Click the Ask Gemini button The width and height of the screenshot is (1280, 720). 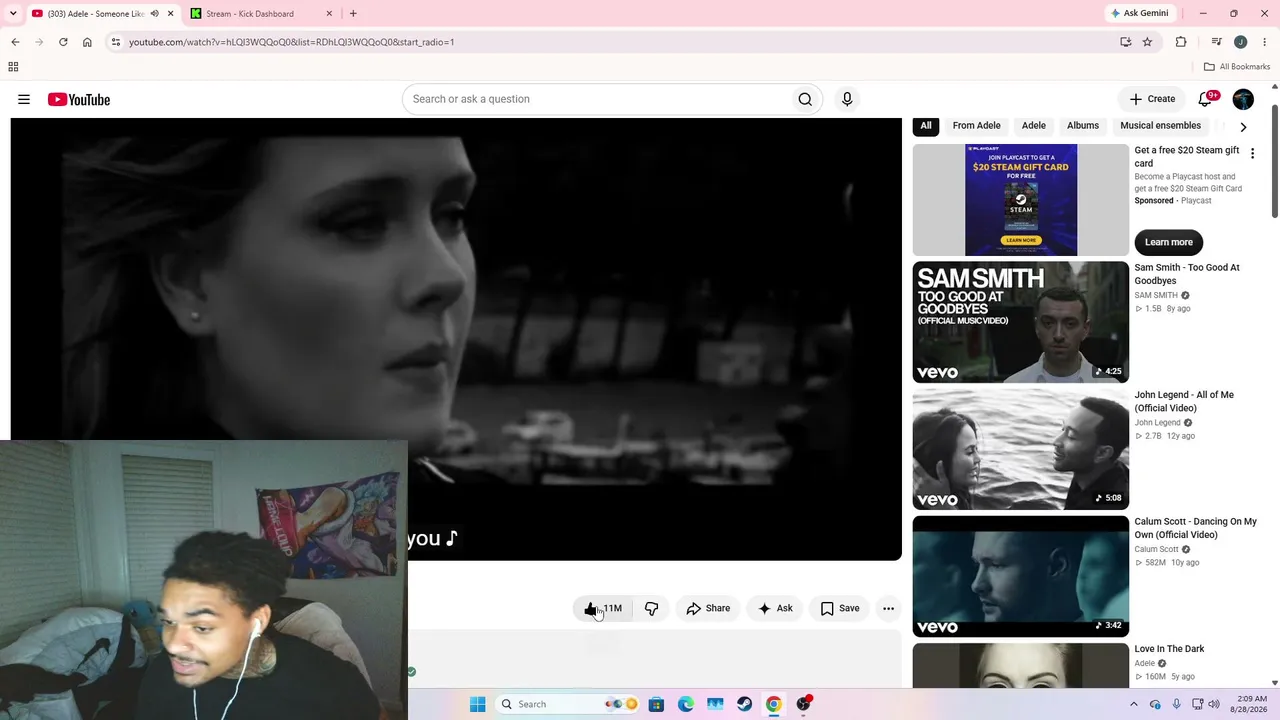point(1139,13)
